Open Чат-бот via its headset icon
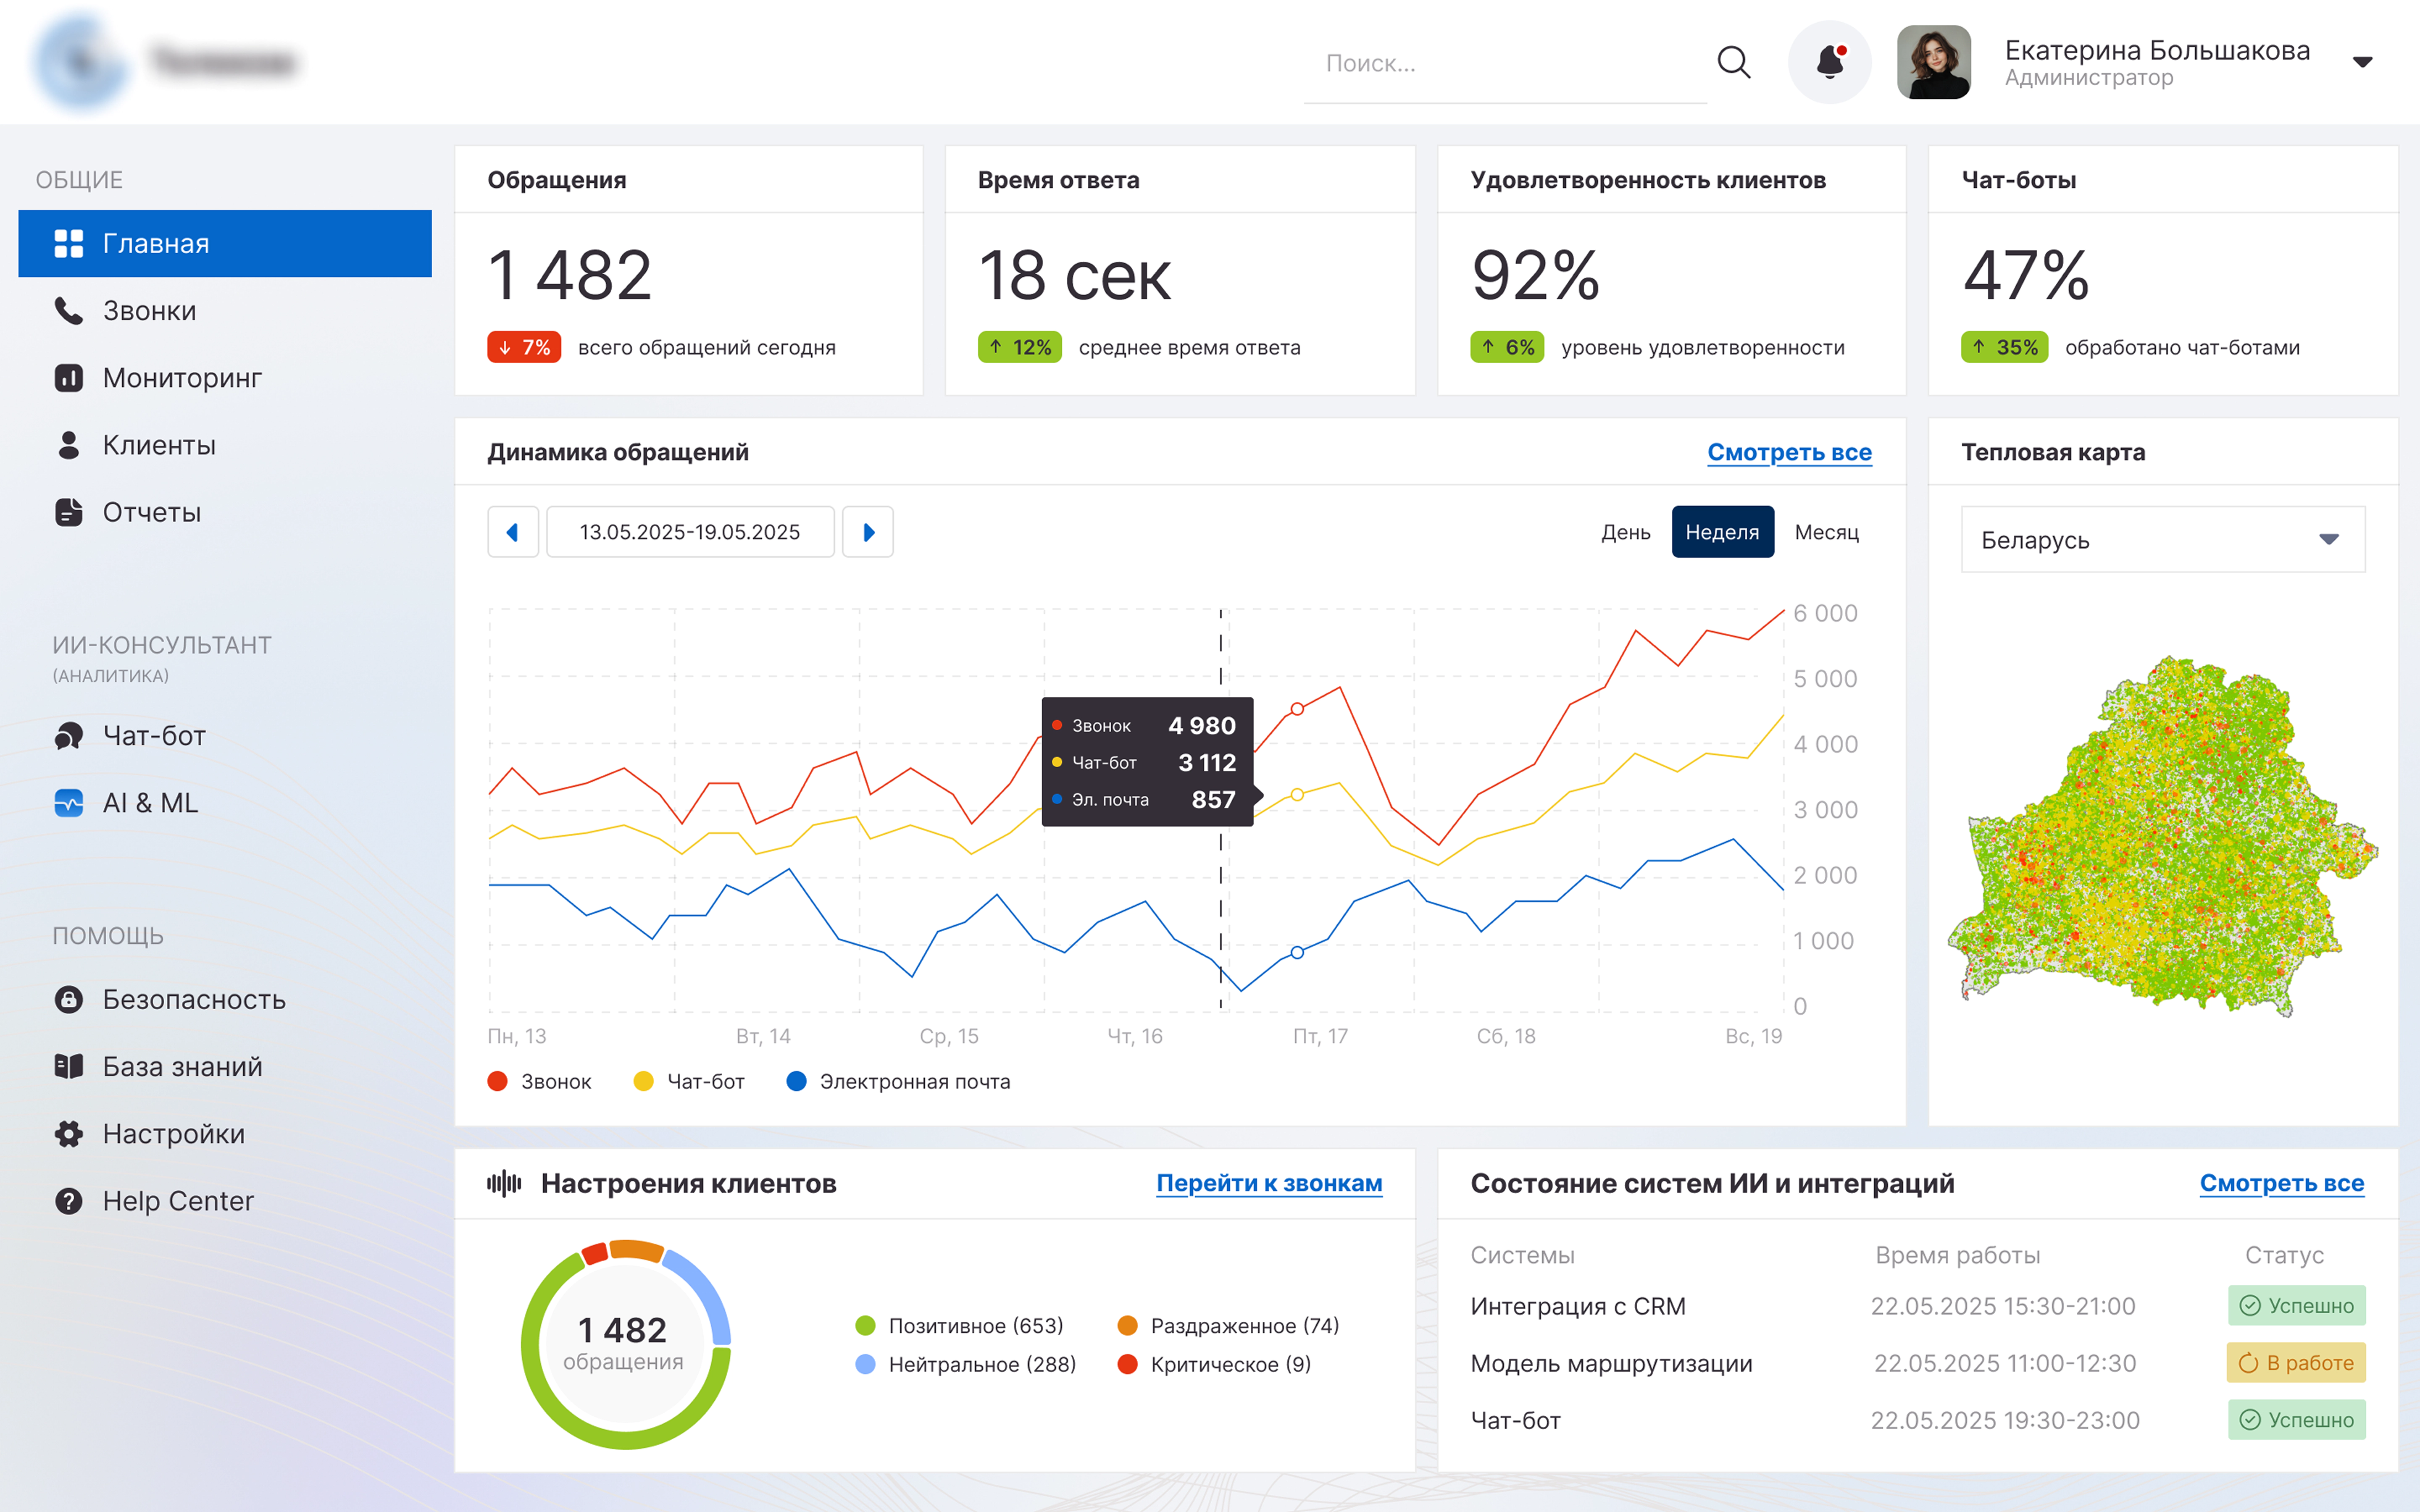Viewport: 2420px width, 1512px height. pos(68,736)
